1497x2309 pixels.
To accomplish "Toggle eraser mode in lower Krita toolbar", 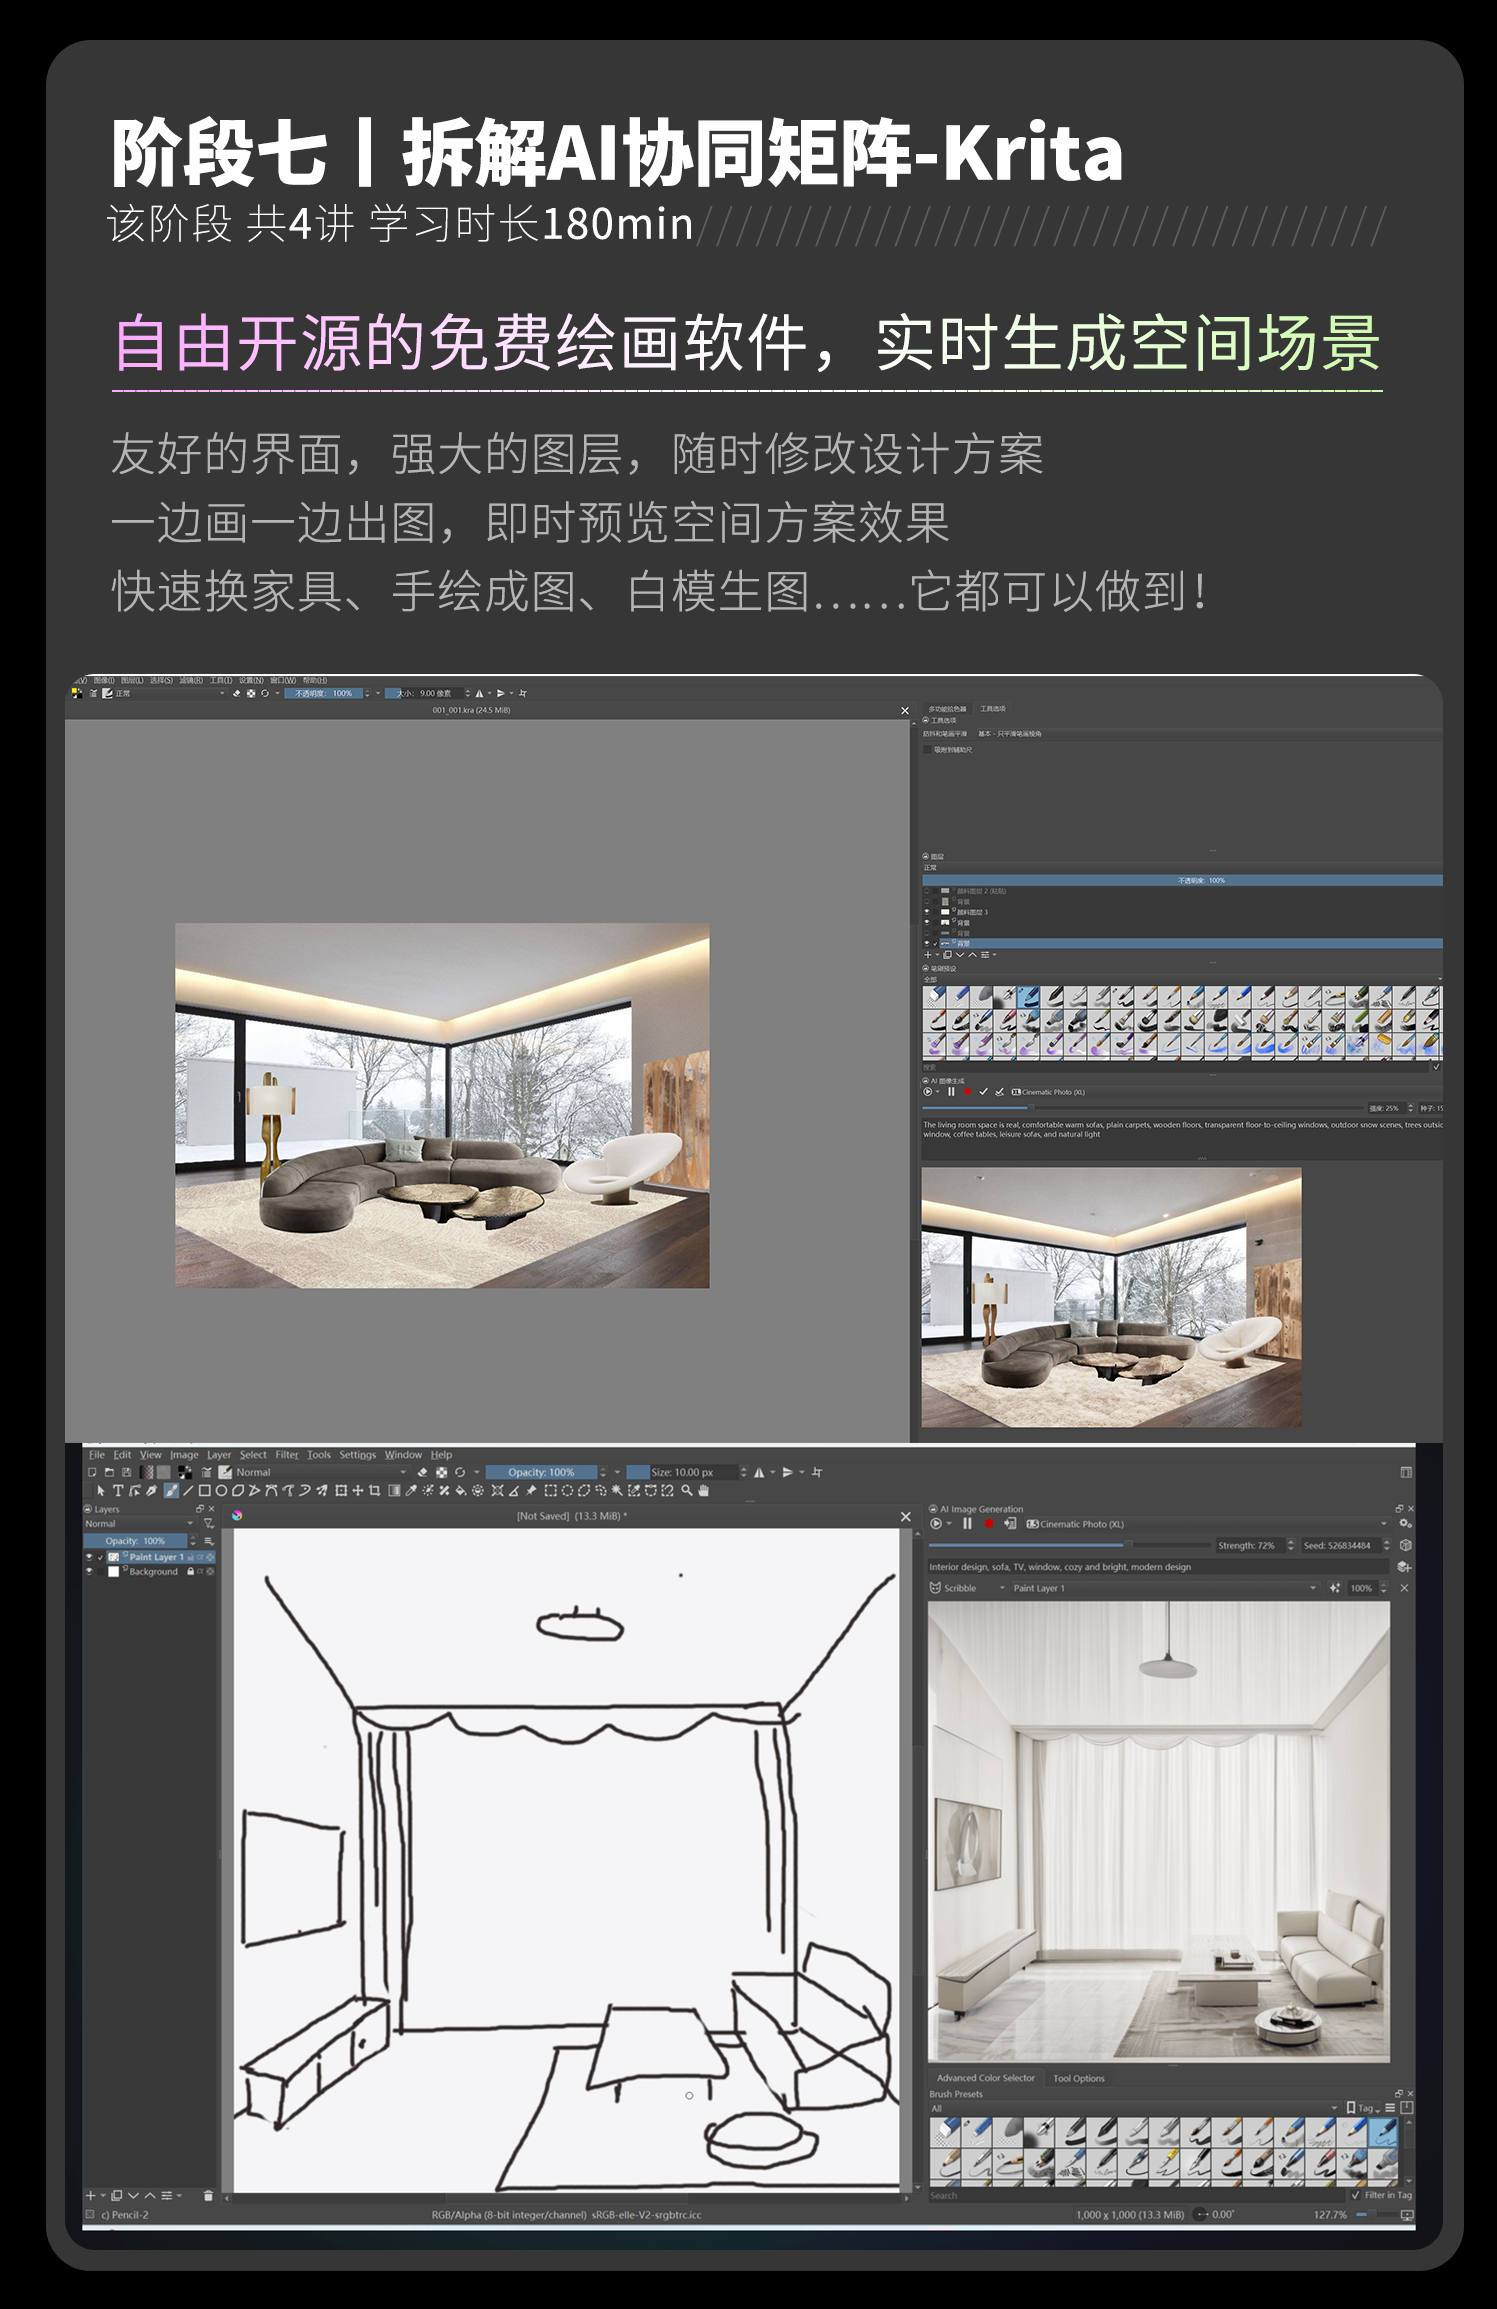I will [422, 1472].
